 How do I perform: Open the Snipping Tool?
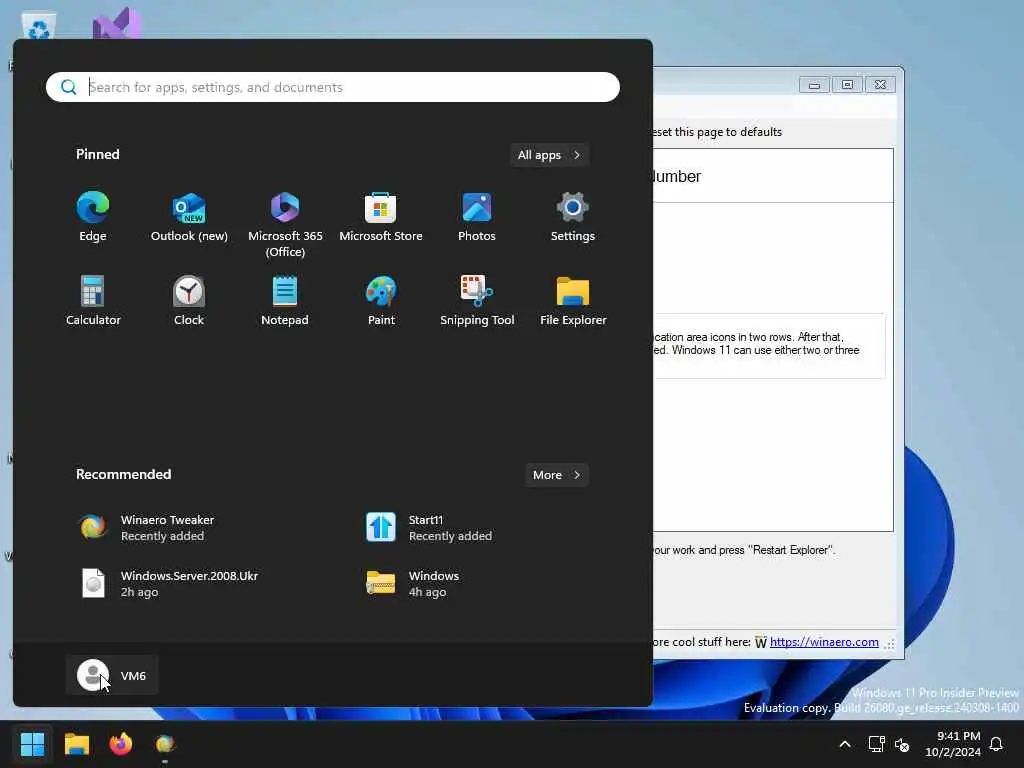click(477, 301)
